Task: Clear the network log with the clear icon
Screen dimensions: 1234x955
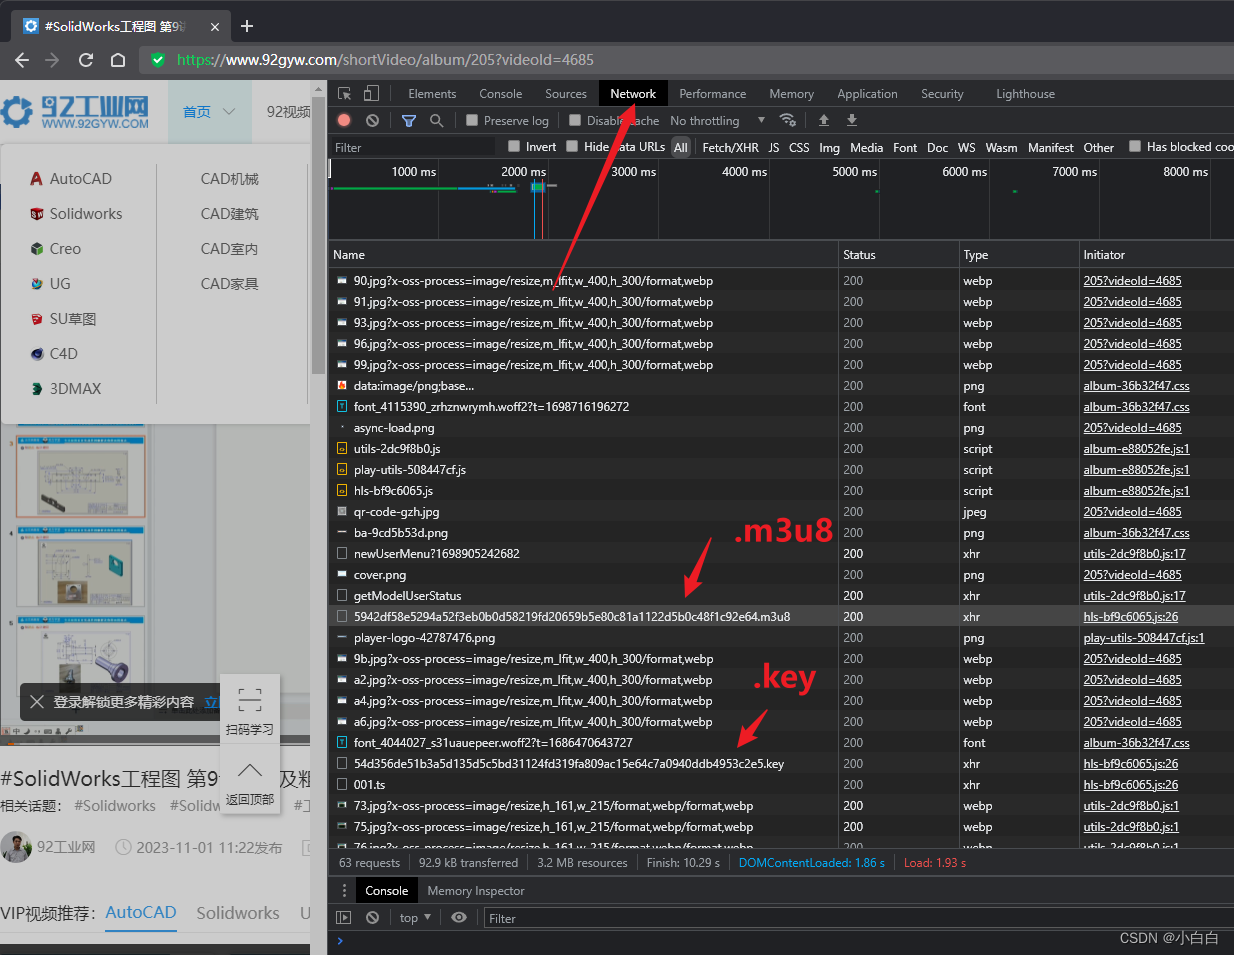Action: click(x=372, y=120)
